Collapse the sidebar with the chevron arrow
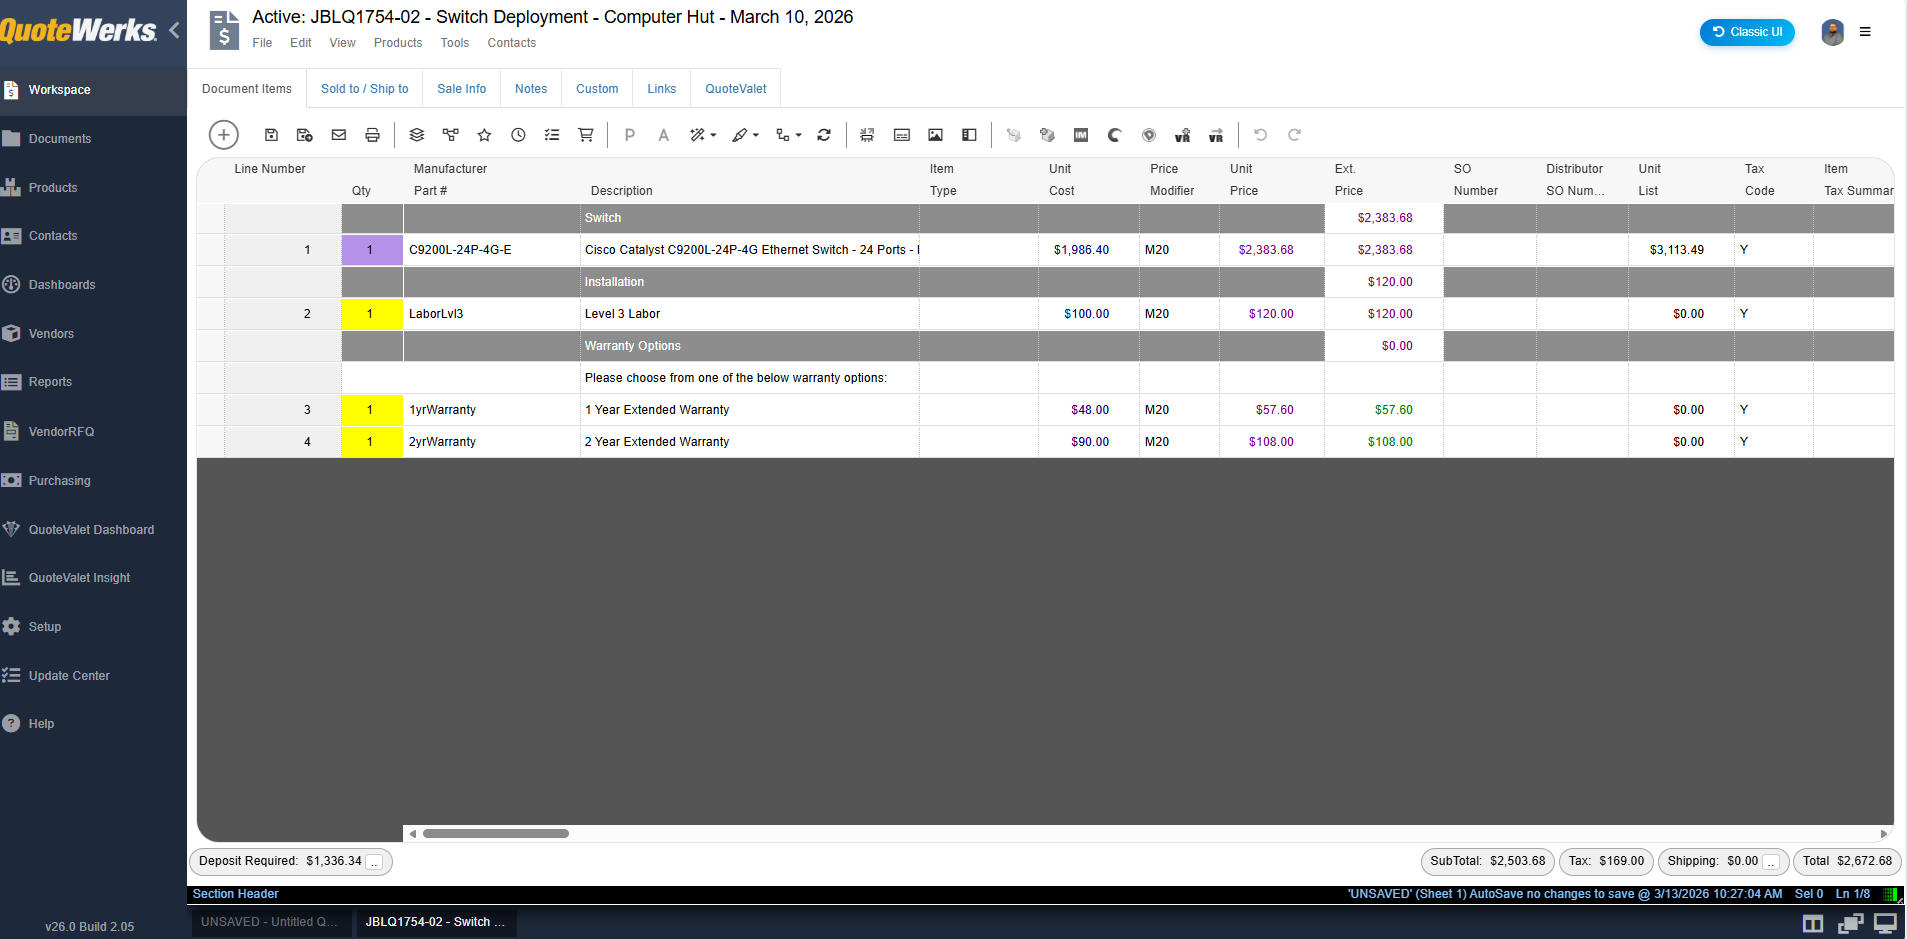Image resolution: width=1907 pixels, height=939 pixels. pos(175,30)
